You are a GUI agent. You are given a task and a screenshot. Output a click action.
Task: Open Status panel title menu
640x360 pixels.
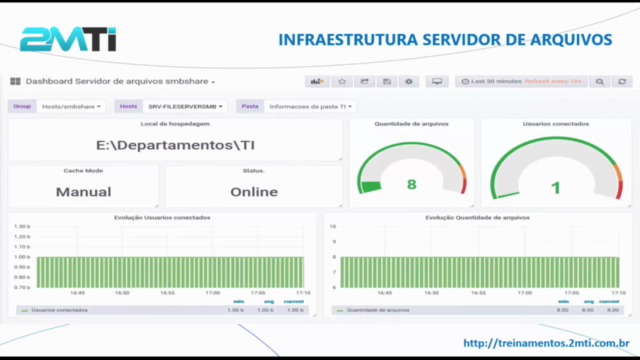coord(253,171)
